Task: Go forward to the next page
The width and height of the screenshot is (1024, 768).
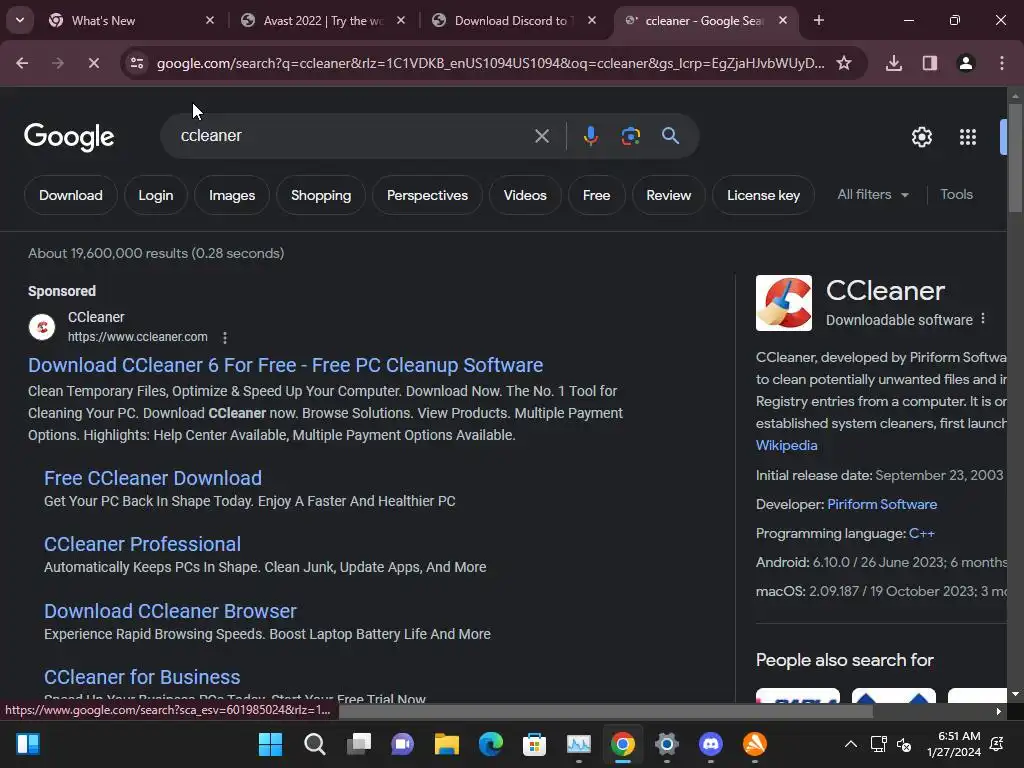Action: pyautogui.click(x=58, y=63)
